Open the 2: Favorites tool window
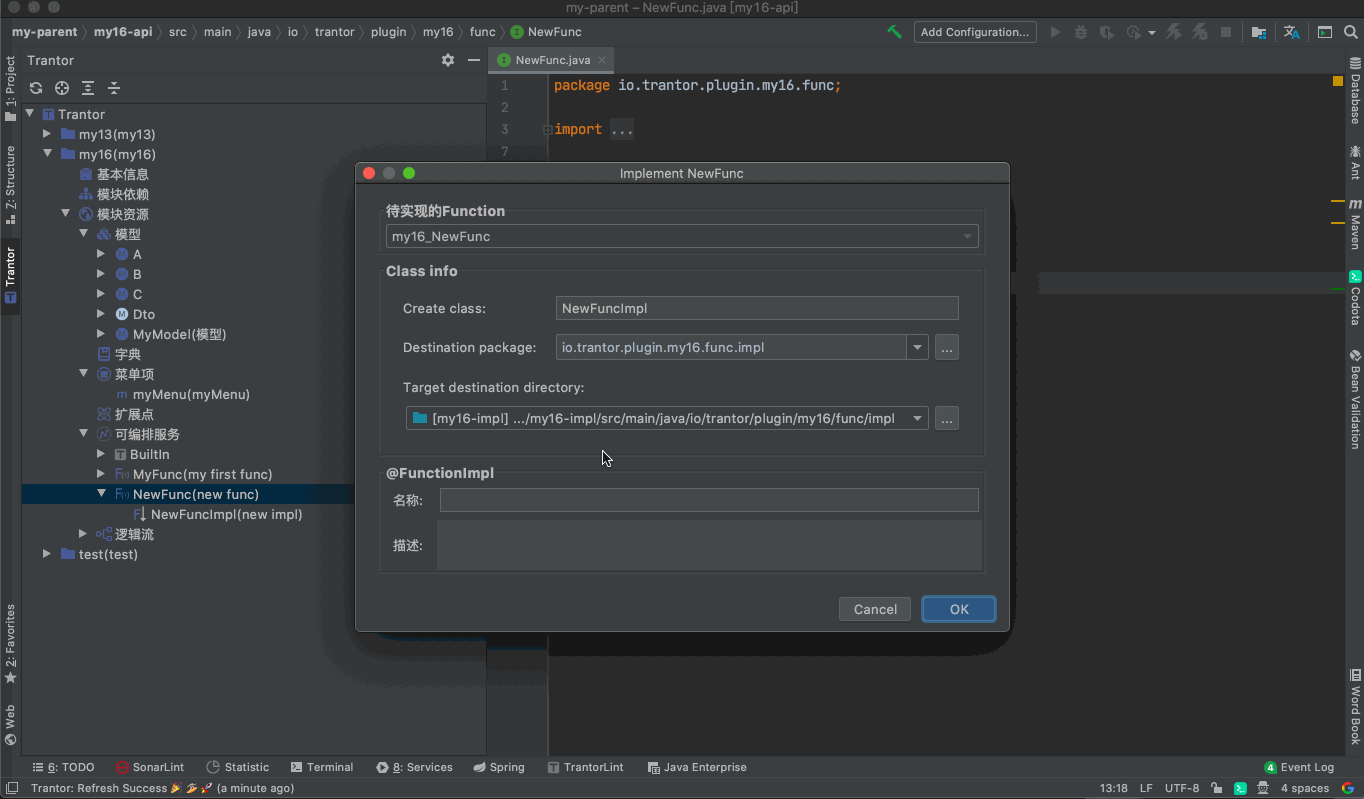This screenshot has height=799, width=1364. 10,644
